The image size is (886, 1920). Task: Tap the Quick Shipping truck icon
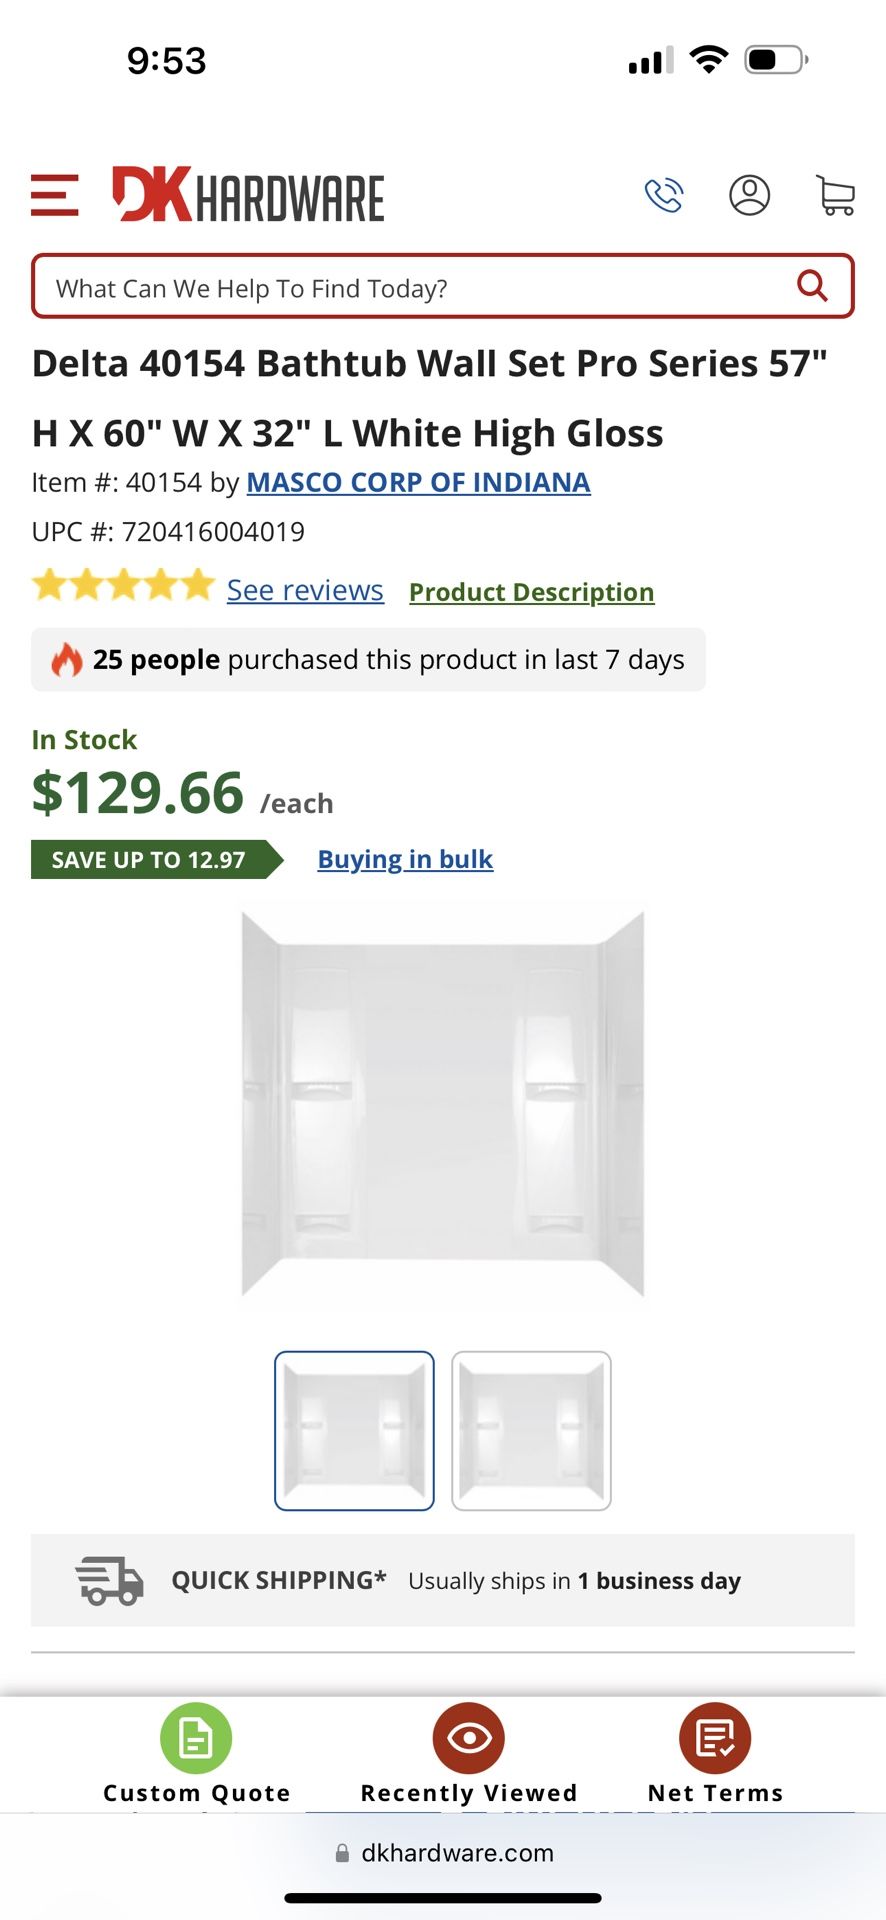[x=110, y=1580]
